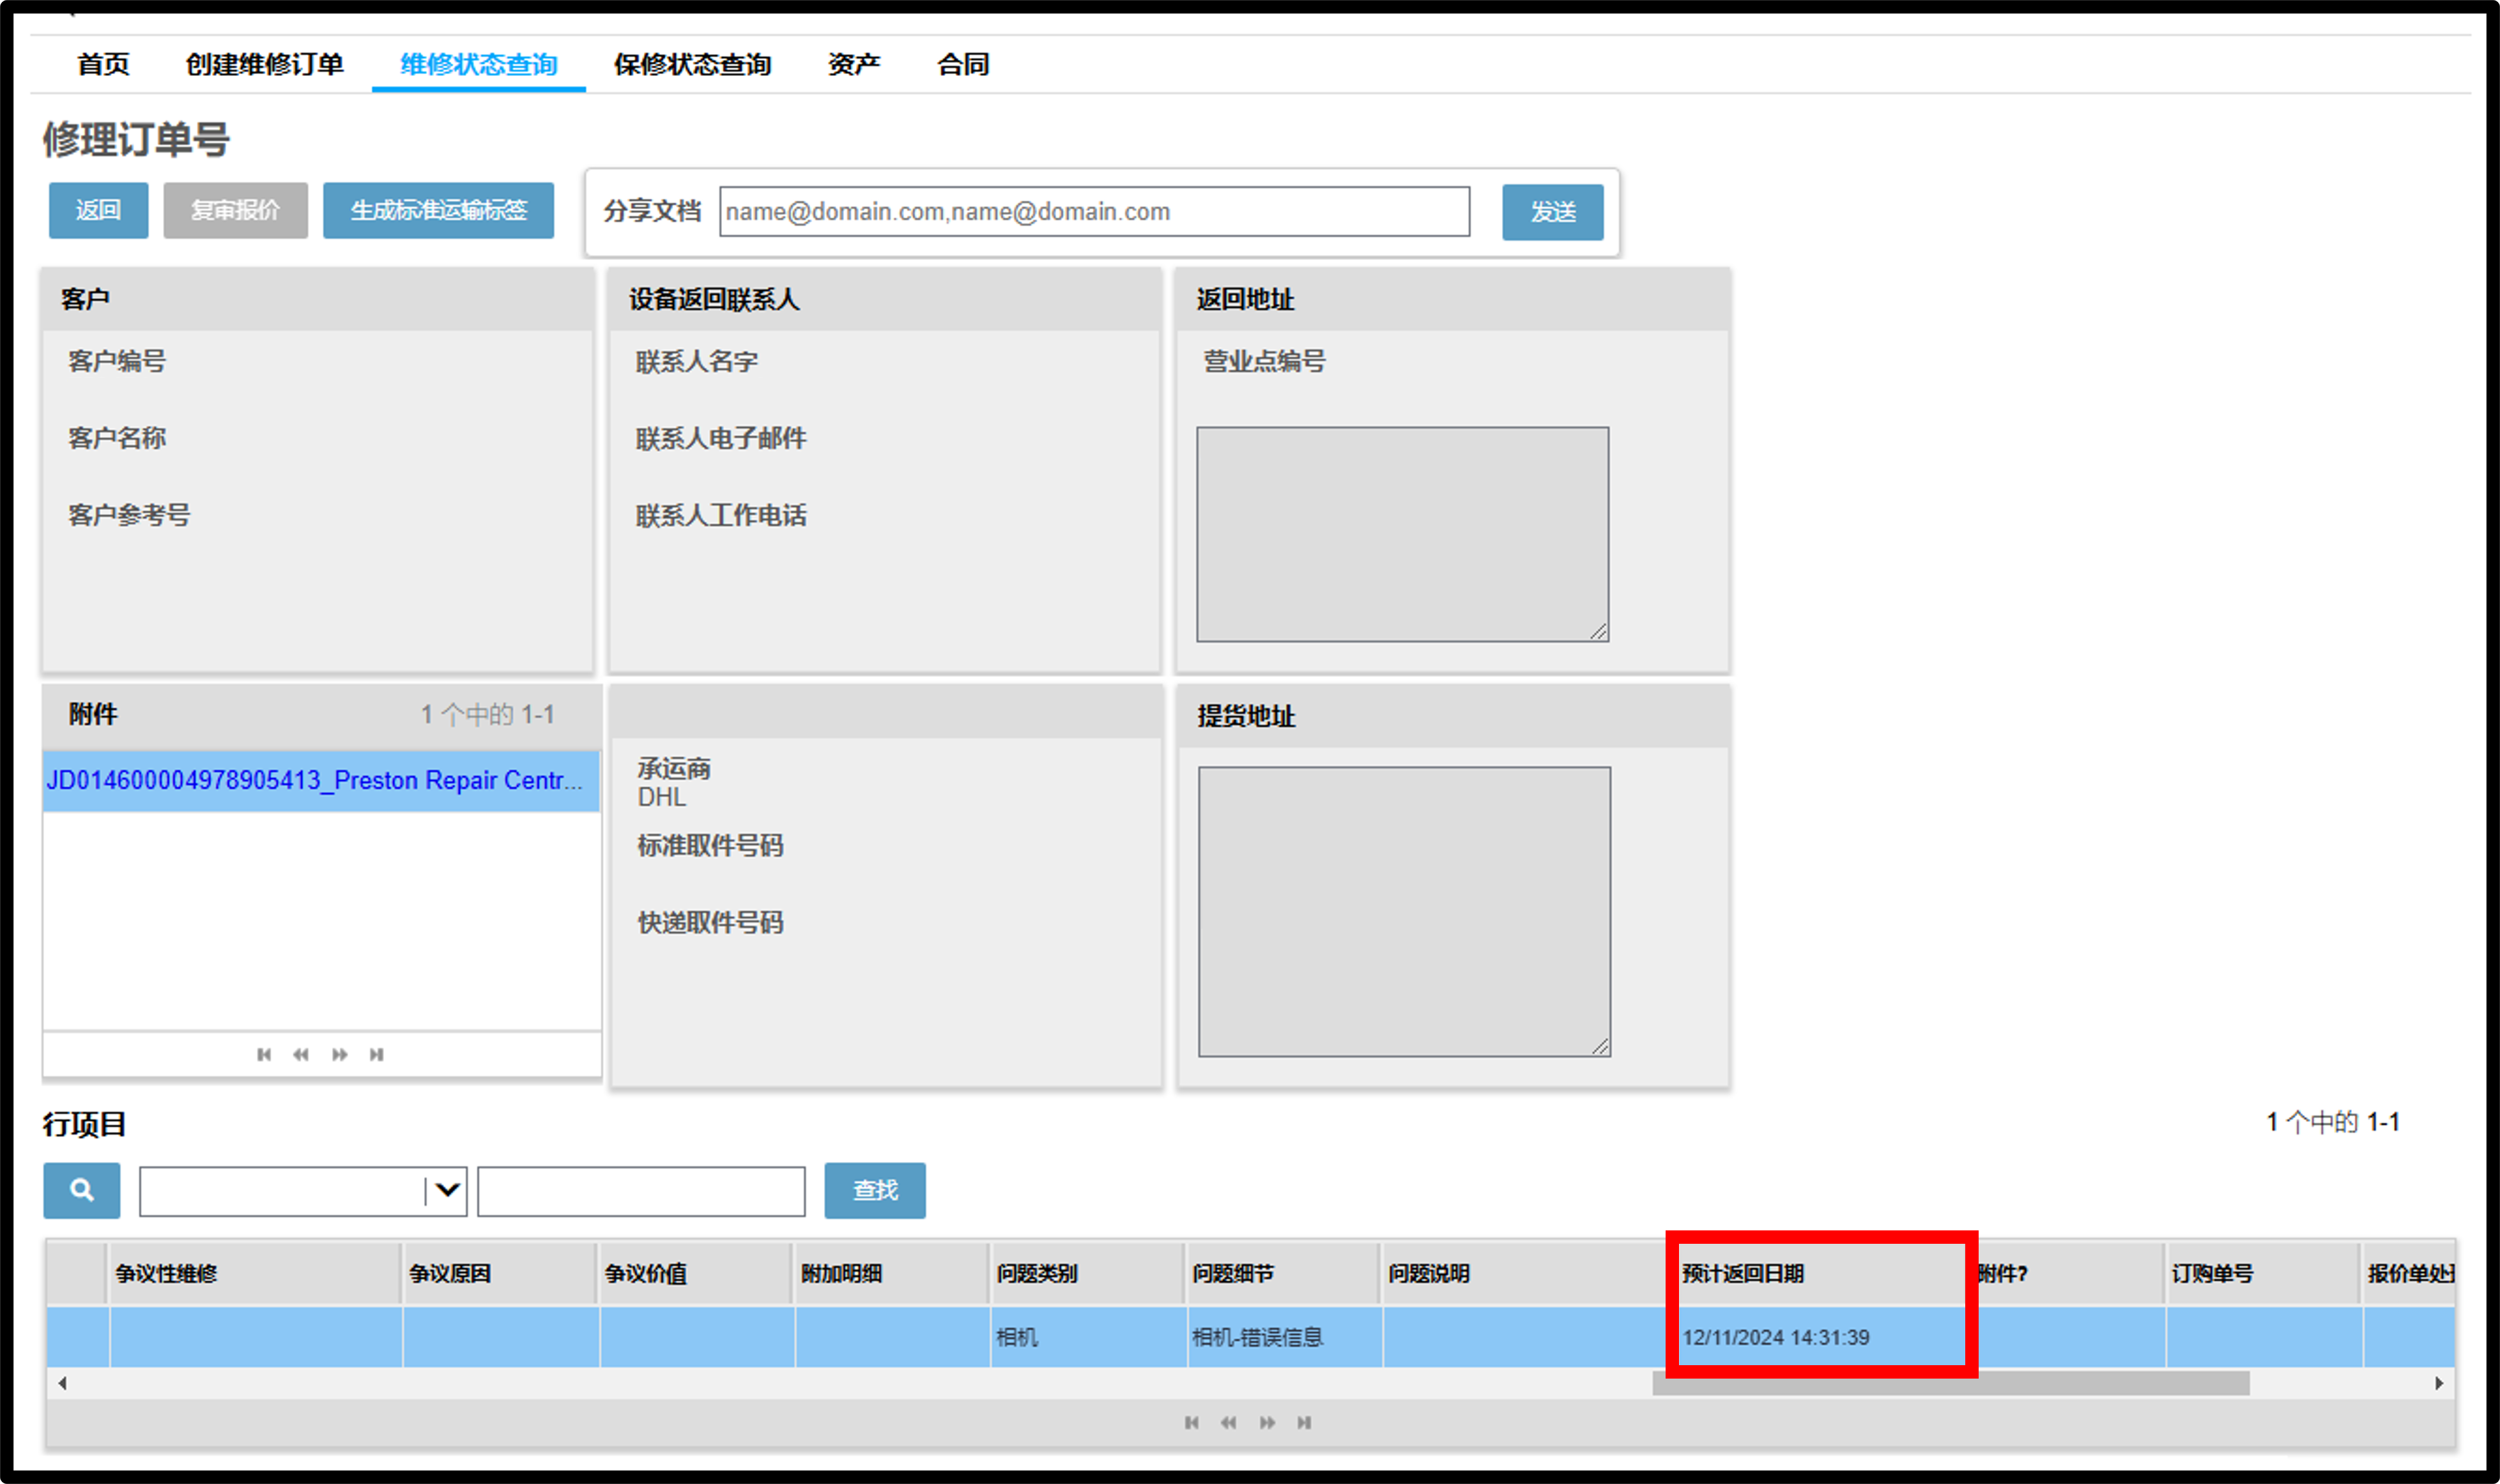Viewport: 2500px width, 1484px height.
Task: Click the 问题类别 column header
Action: tap(1087, 1274)
